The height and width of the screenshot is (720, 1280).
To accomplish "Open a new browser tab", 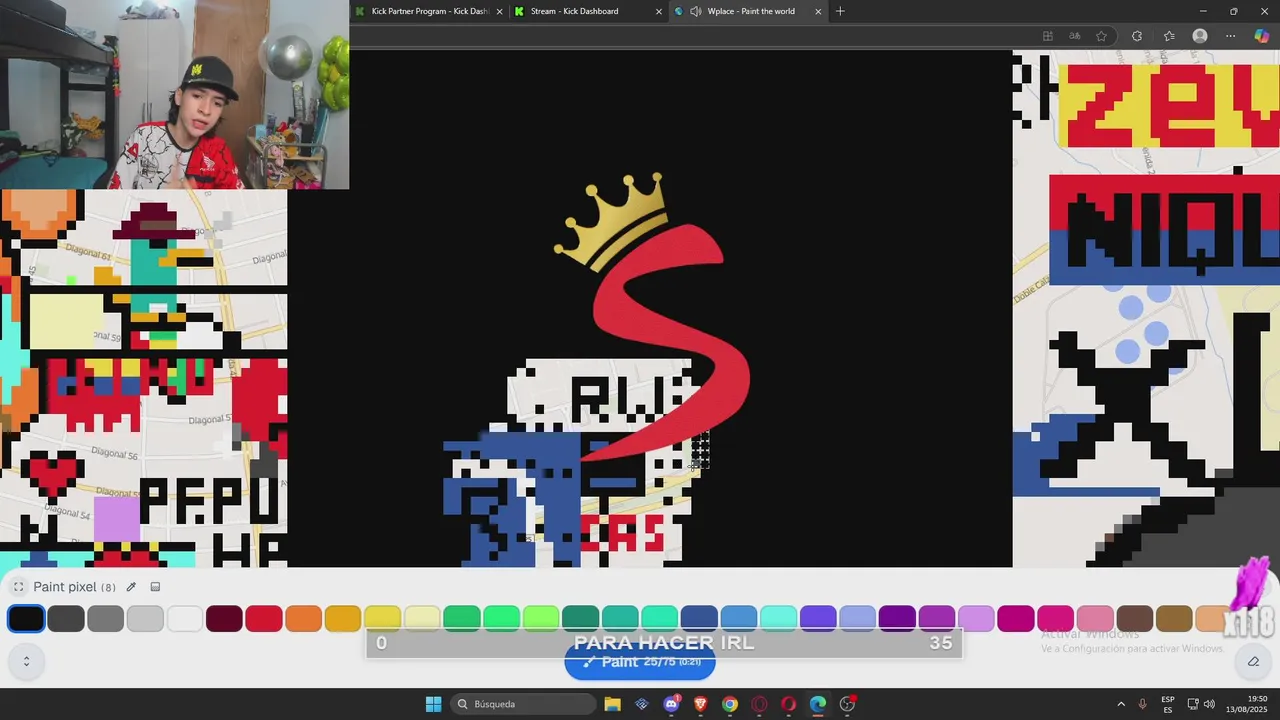I will pos(840,11).
